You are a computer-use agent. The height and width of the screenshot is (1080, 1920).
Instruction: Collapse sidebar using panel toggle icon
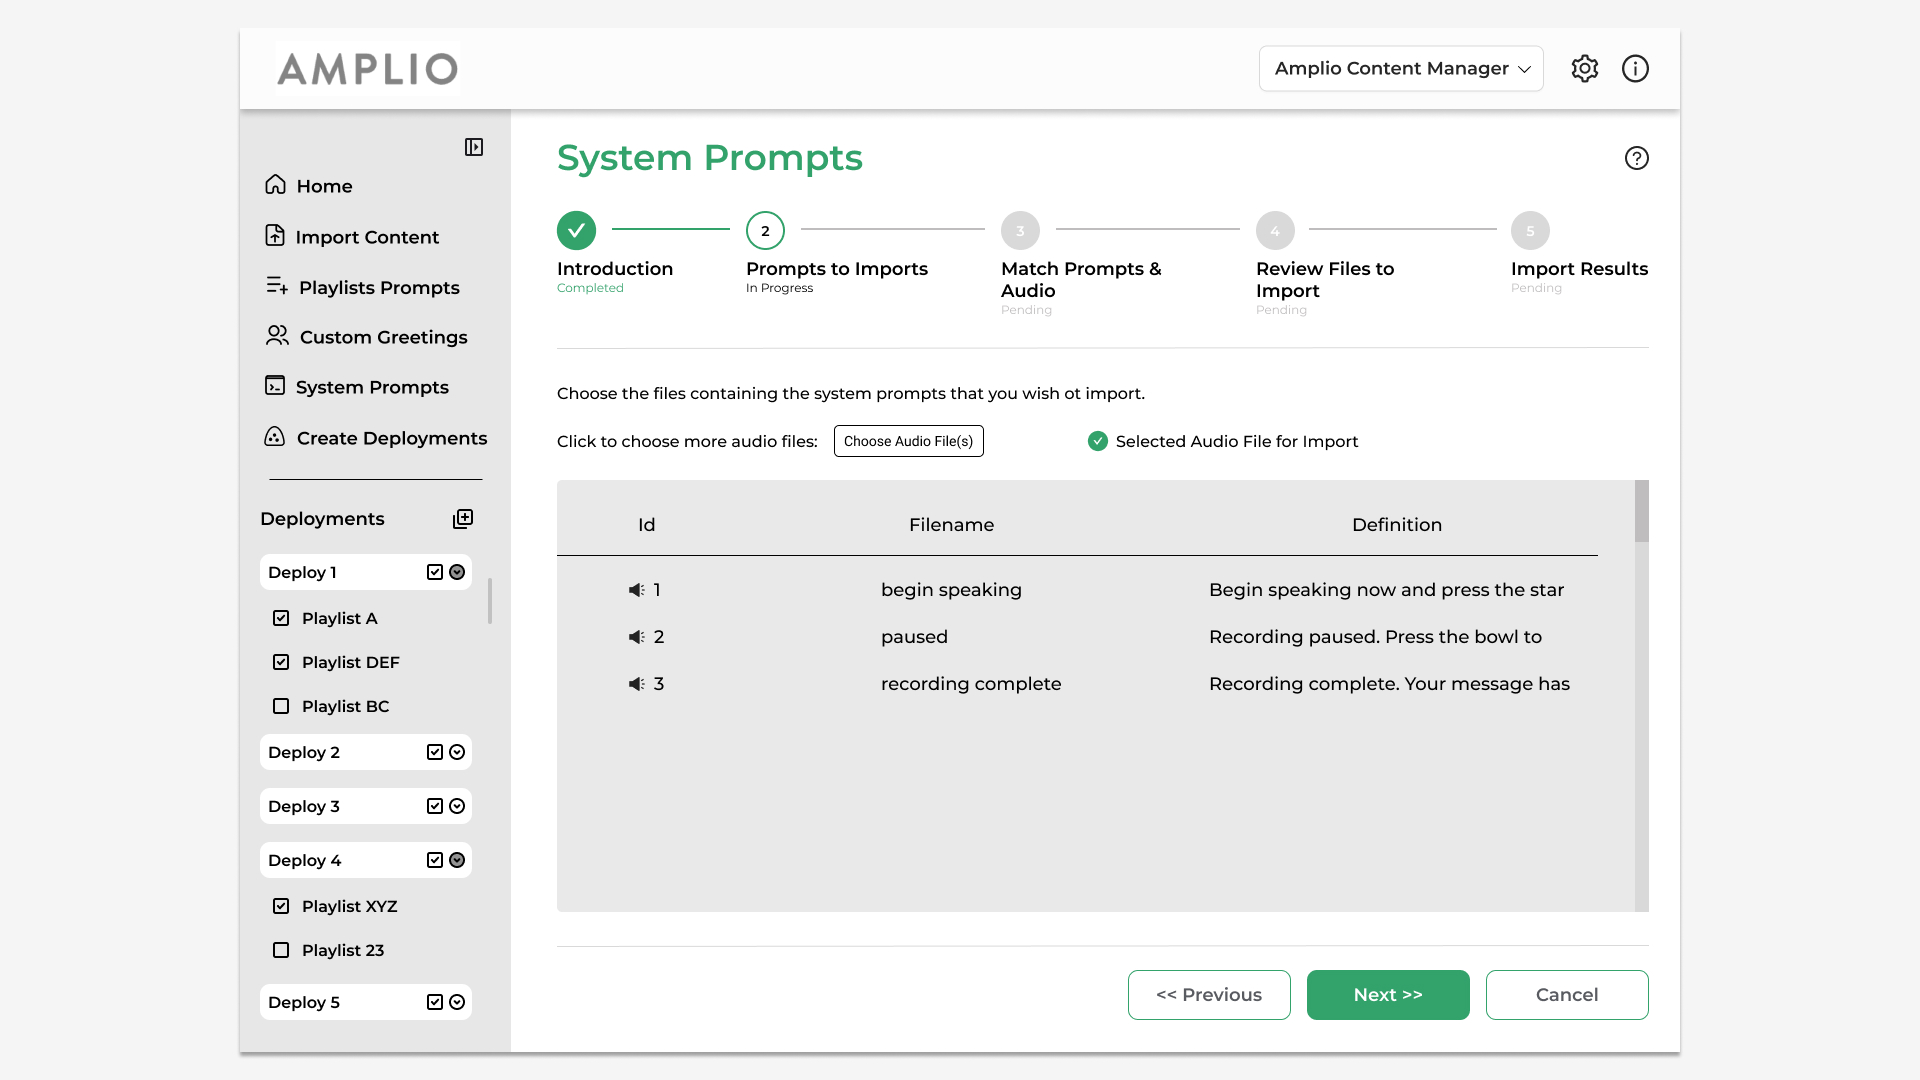click(474, 147)
